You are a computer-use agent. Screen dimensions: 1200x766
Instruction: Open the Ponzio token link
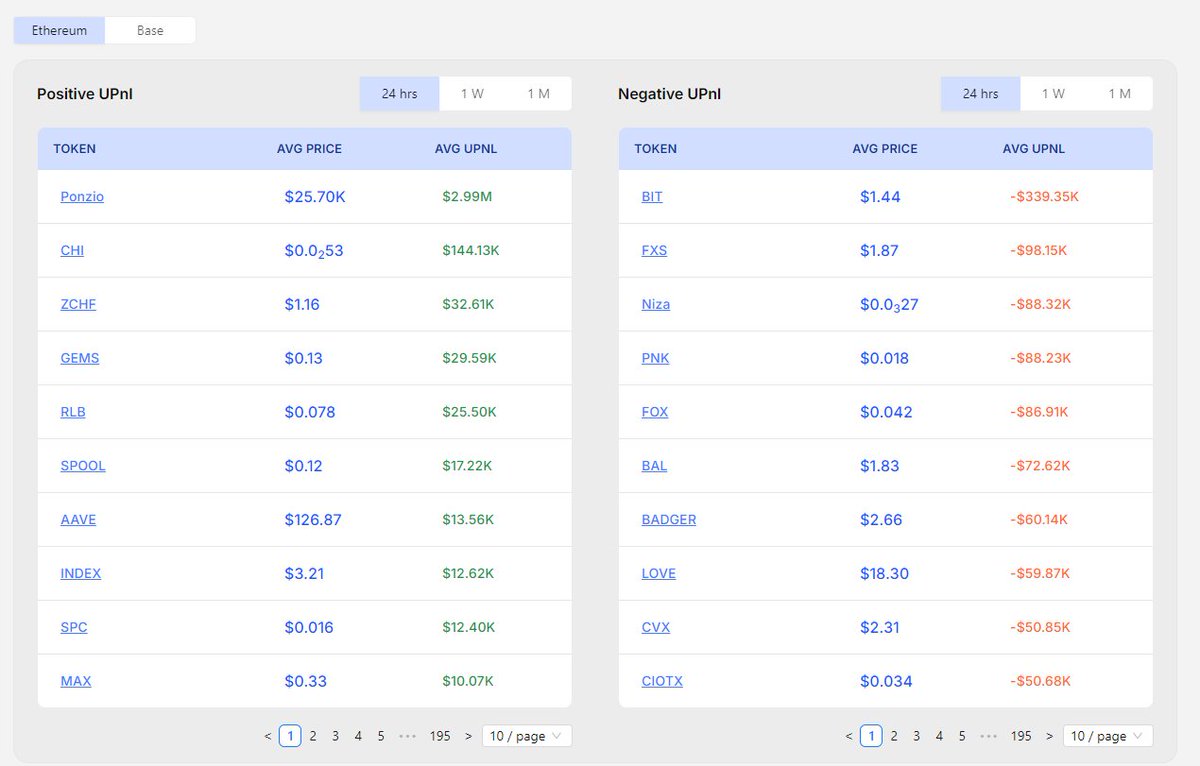82,197
